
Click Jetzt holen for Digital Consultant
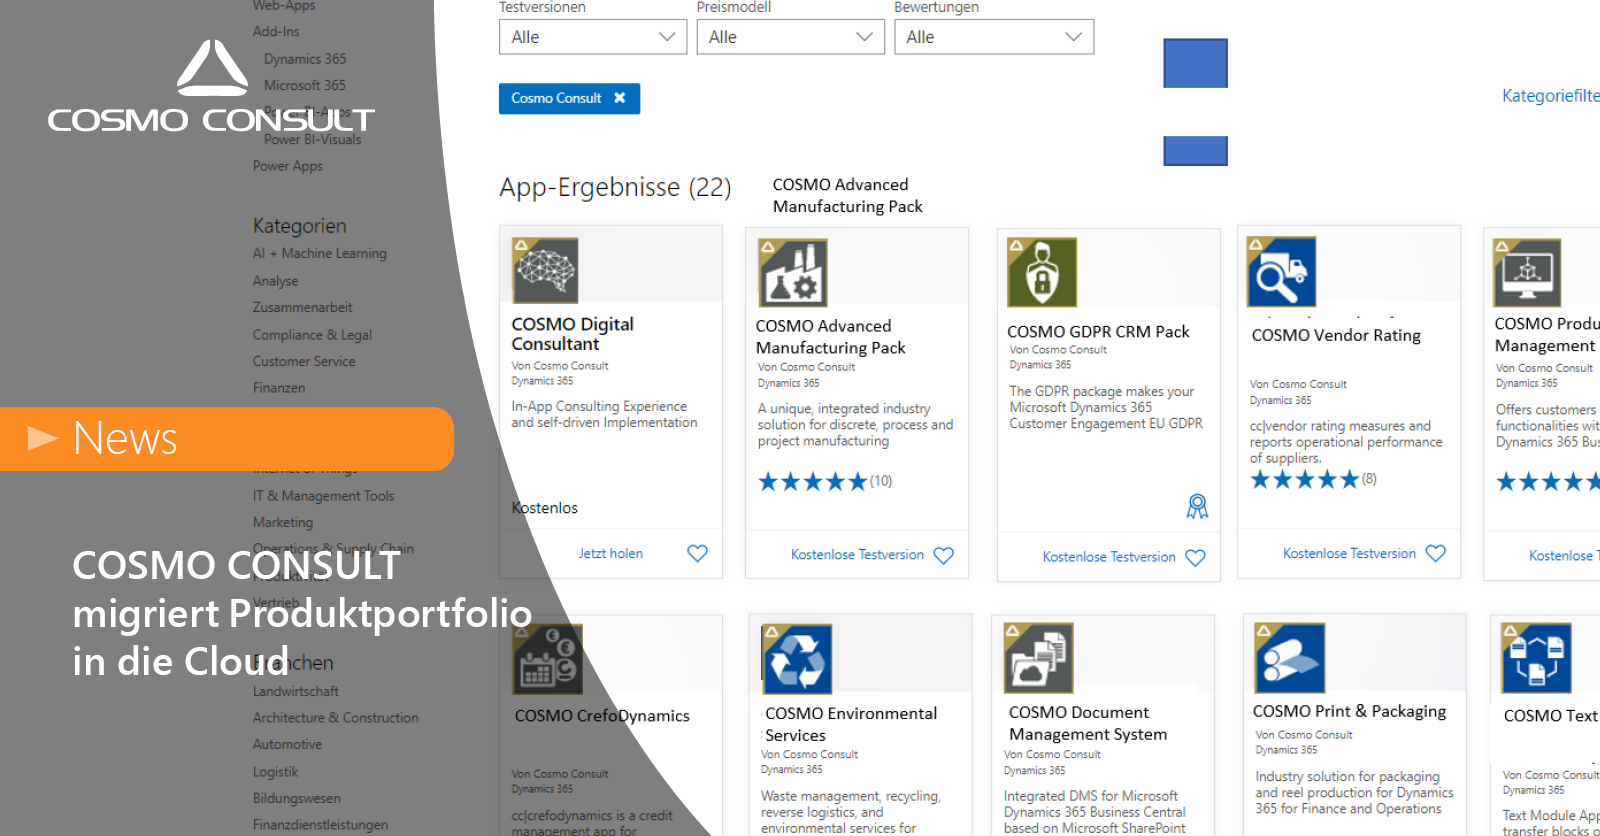point(610,553)
